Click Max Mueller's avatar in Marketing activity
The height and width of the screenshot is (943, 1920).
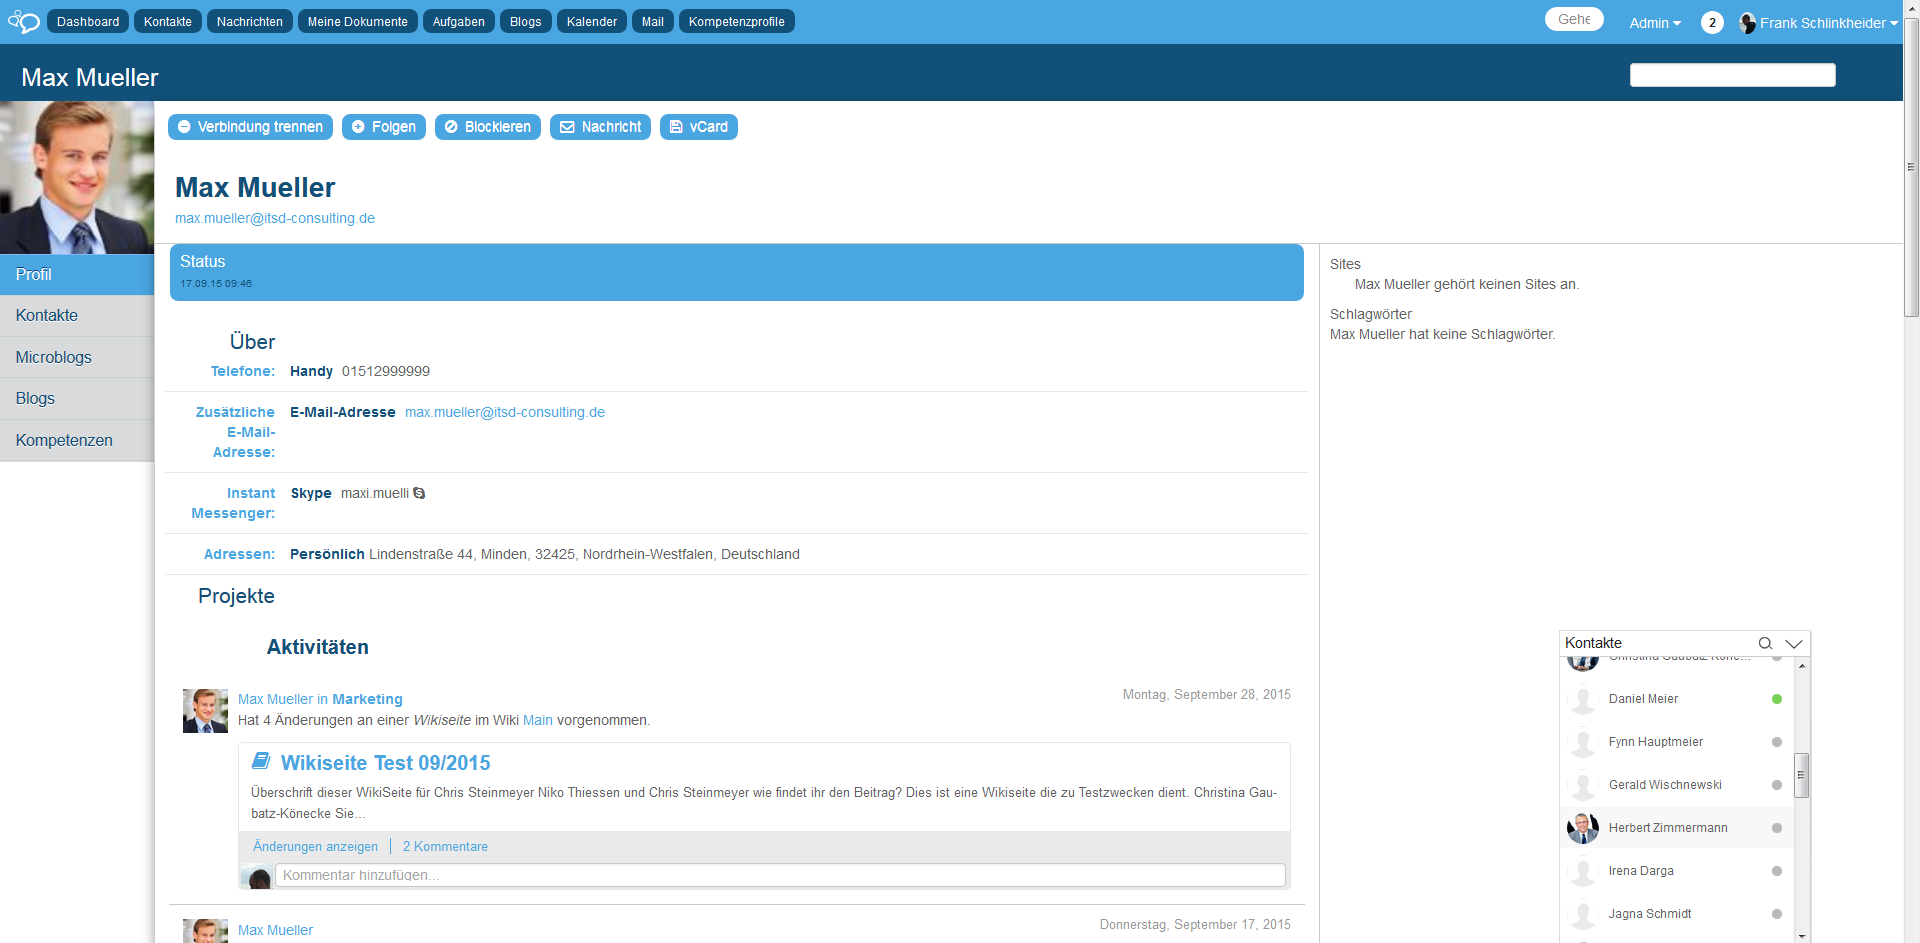(x=205, y=711)
